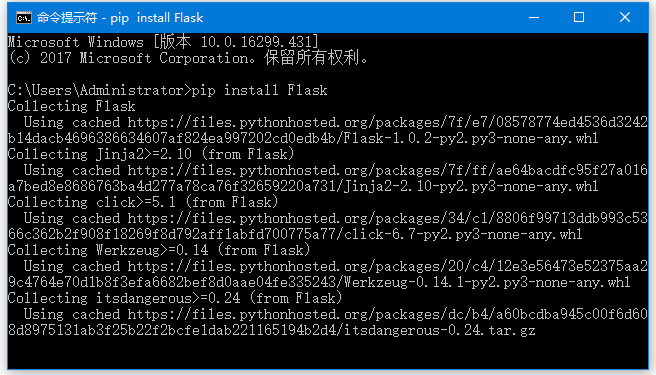Click the itsdangerous-0.24.tar.gz filename
This screenshot has width=656, height=375.
439,331
